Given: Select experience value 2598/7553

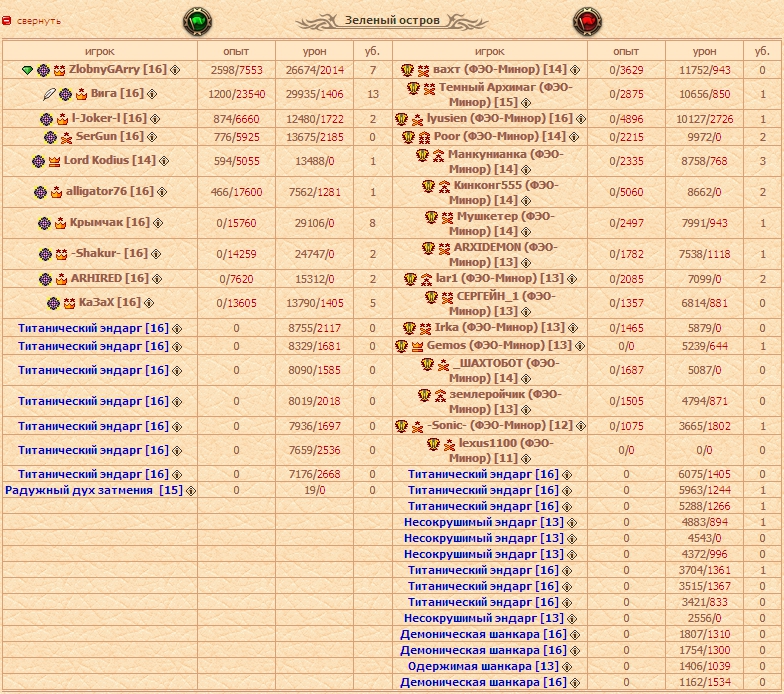Looking at the screenshot, I should click(x=236, y=70).
